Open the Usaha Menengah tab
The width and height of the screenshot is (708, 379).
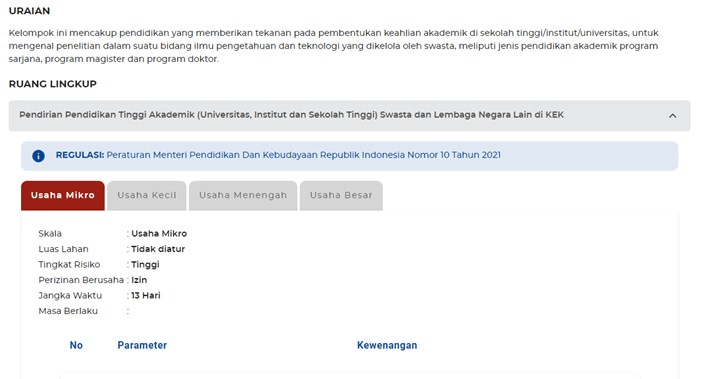click(x=243, y=196)
